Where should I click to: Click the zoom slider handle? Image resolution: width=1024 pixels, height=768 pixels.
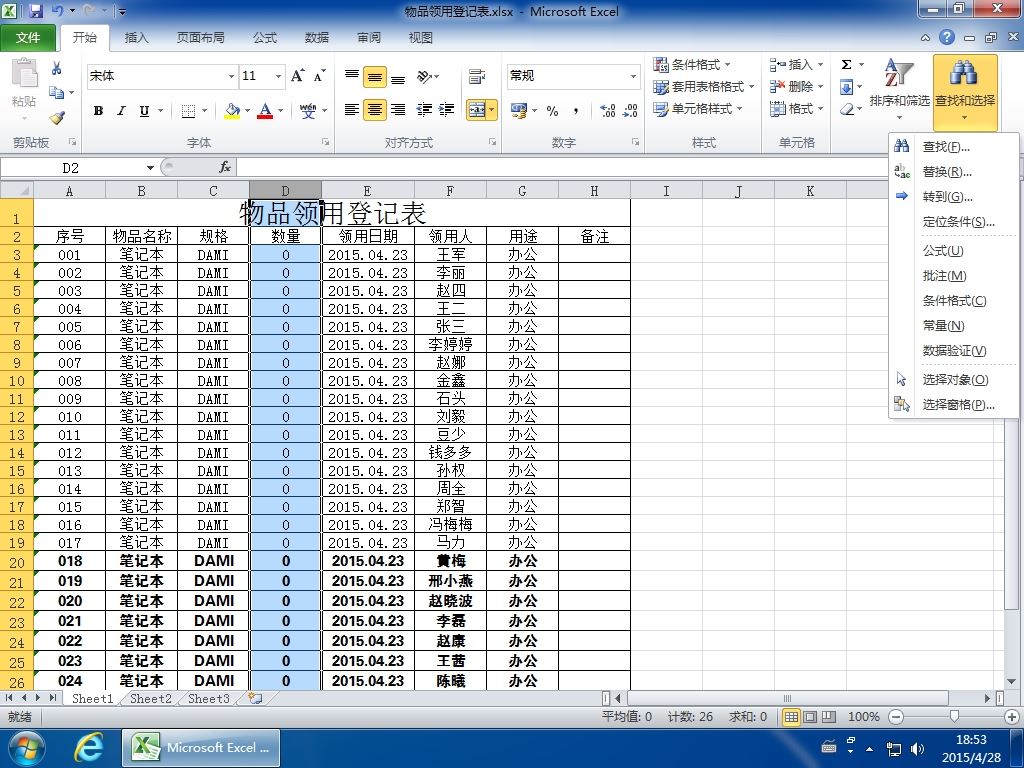(x=954, y=717)
